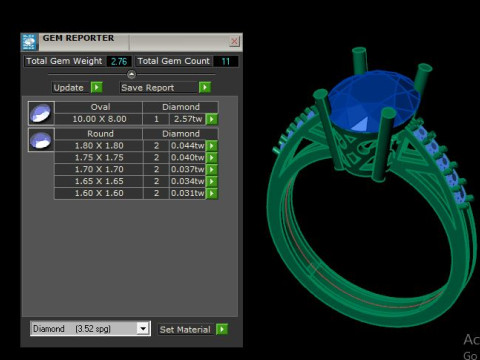Click the Set Material button label
The height and width of the screenshot is (360, 480).
pyautogui.click(x=185, y=329)
